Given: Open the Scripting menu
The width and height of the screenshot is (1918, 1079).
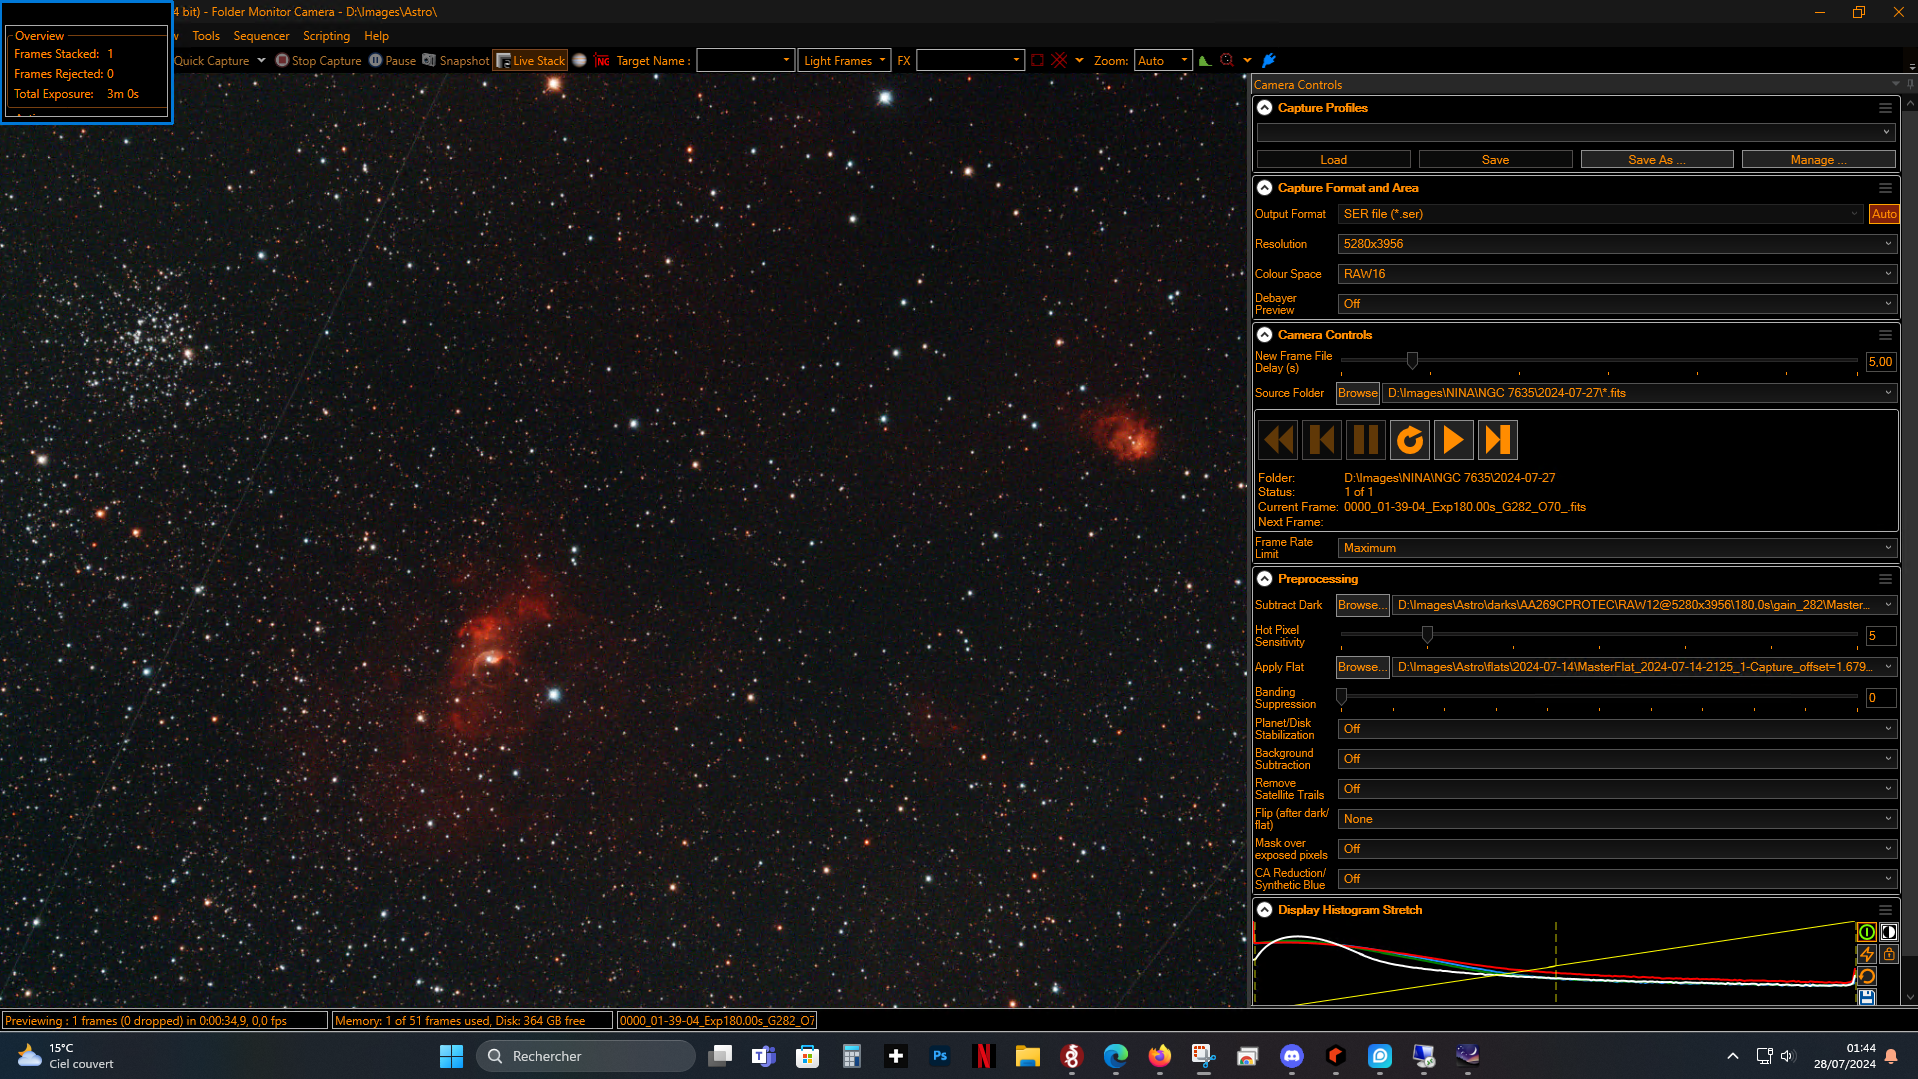Looking at the screenshot, I should tap(326, 36).
